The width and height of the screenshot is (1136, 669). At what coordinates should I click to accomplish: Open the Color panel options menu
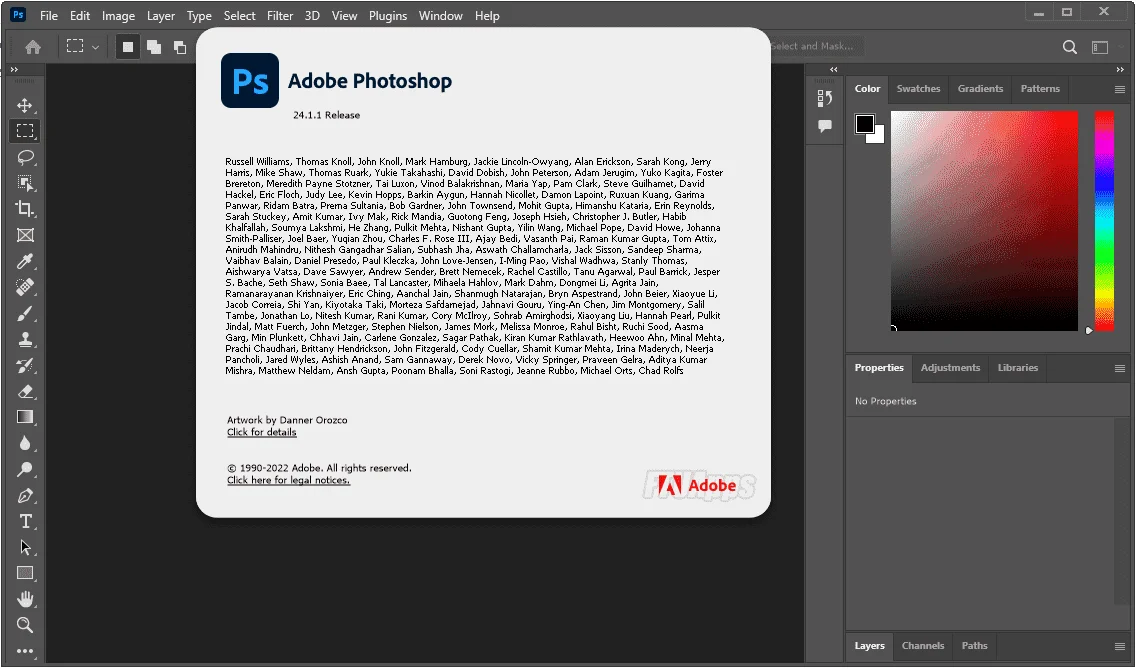pyautogui.click(x=1119, y=89)
